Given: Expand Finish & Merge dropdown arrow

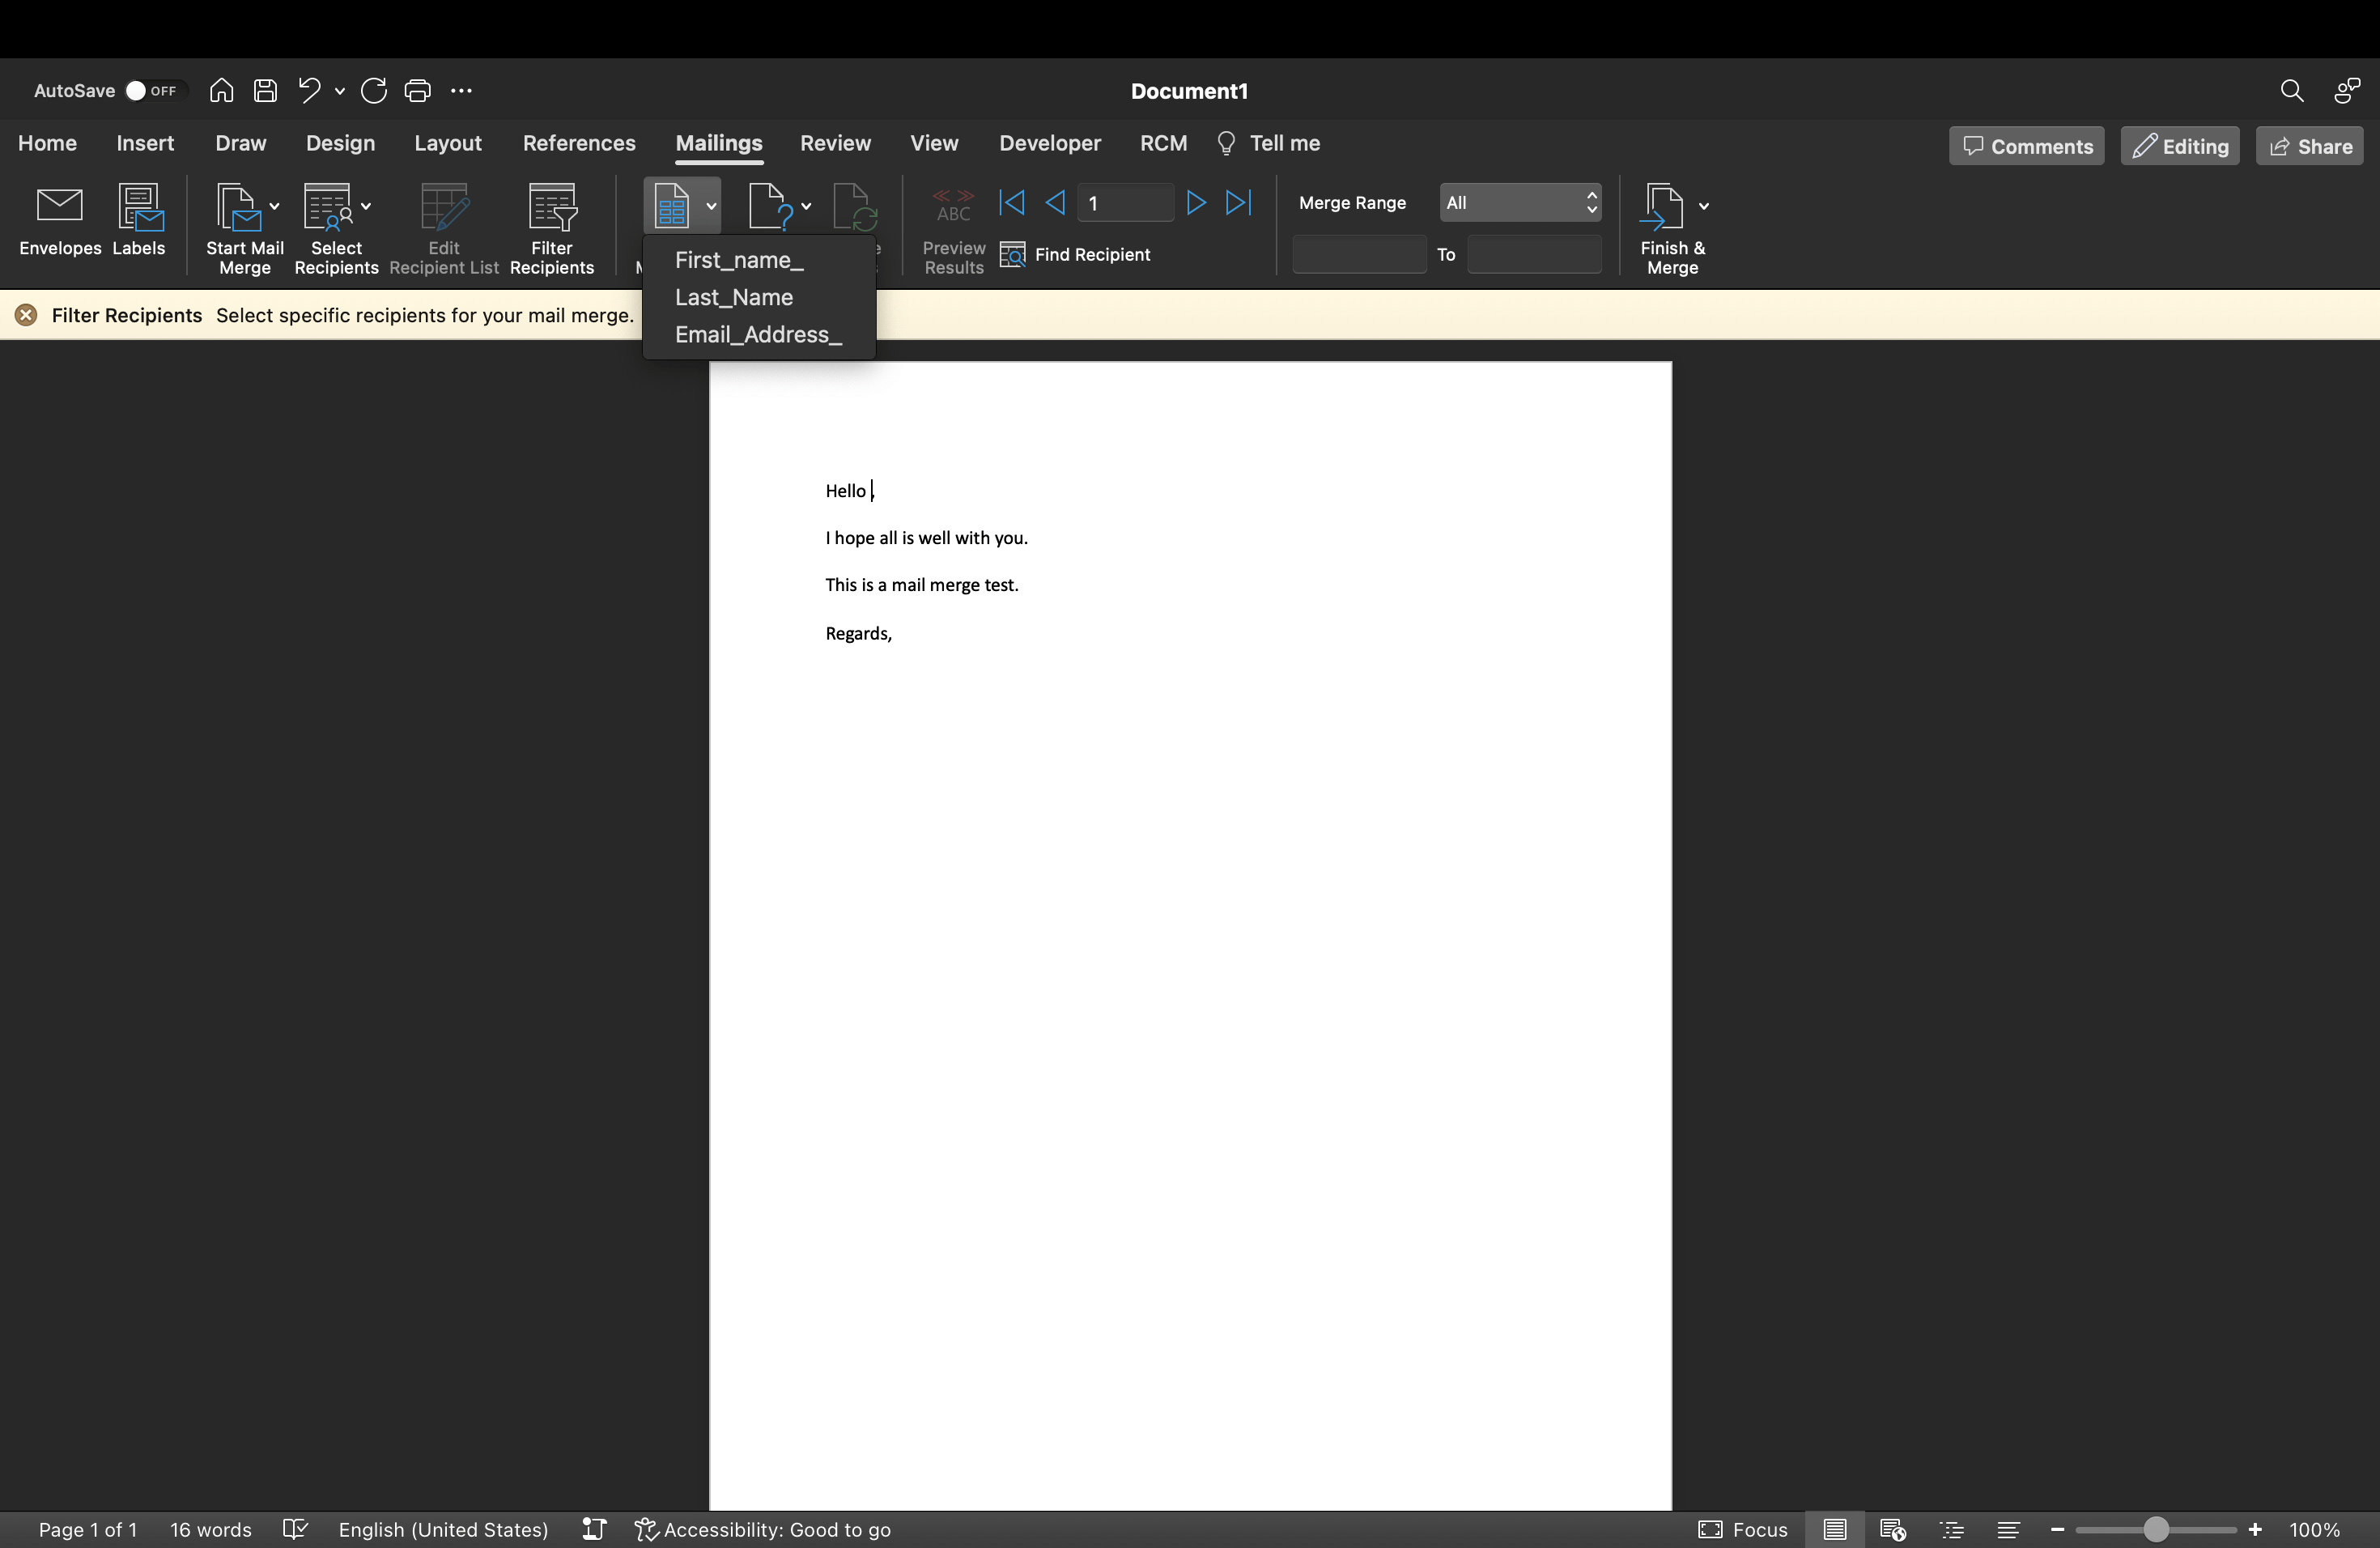Looking at the screenshot, I should pyautogui.click(x=1703, y=206).
